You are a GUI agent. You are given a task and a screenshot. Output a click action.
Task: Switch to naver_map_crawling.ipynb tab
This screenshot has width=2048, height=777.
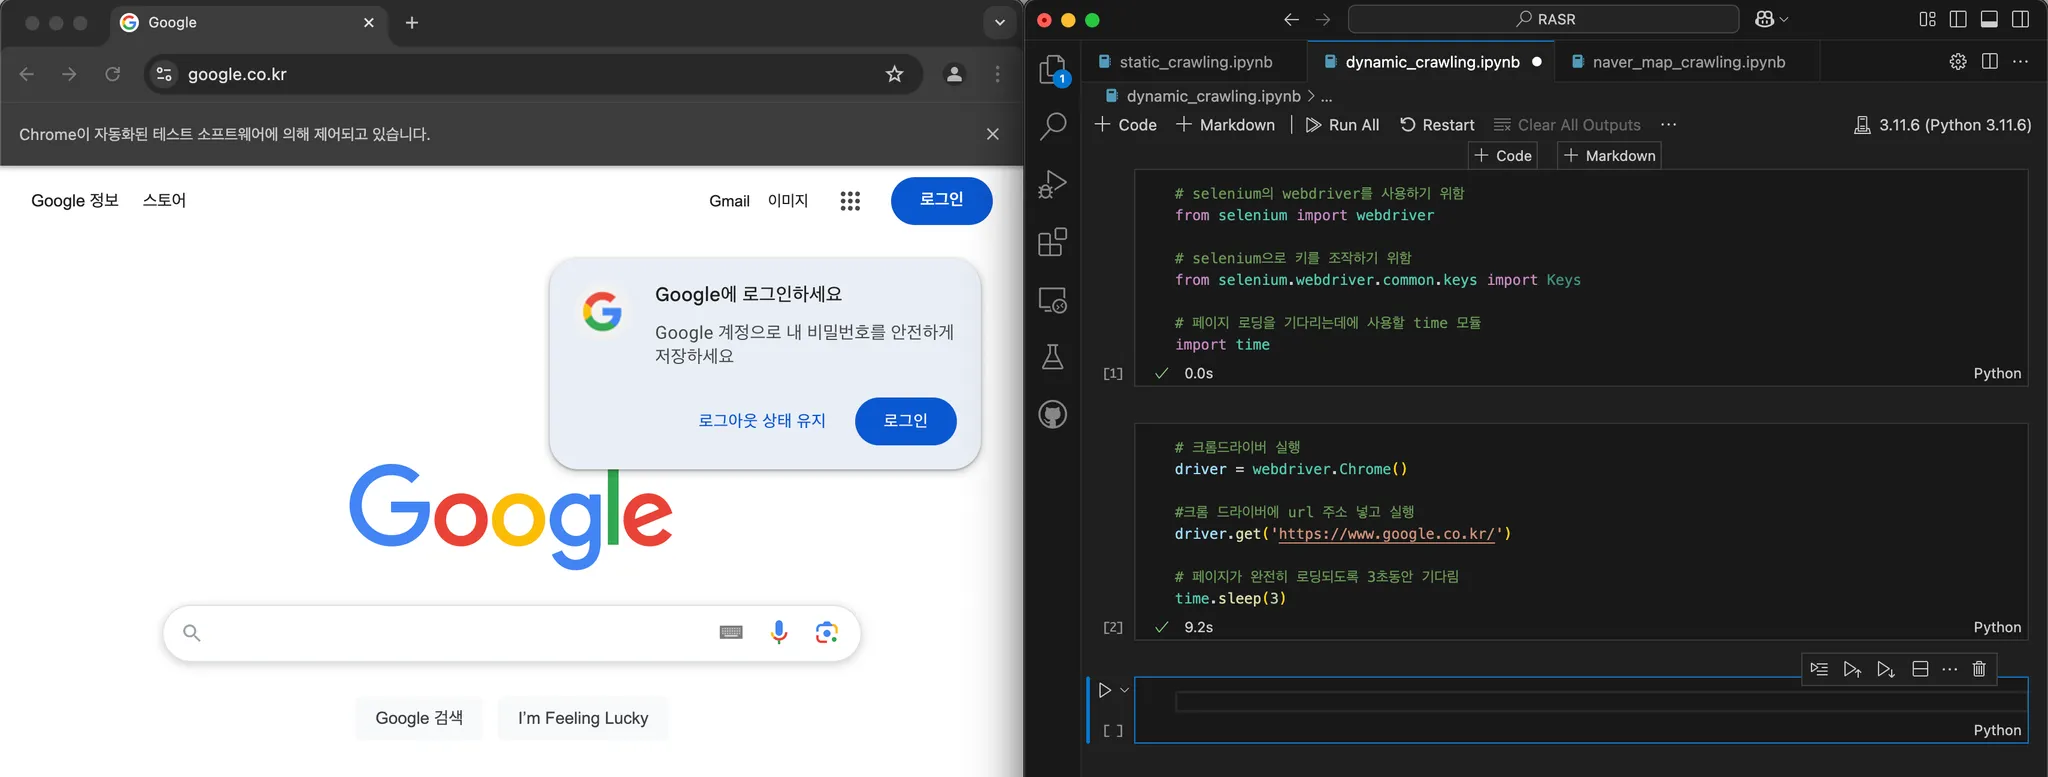tap(1688, 62)
